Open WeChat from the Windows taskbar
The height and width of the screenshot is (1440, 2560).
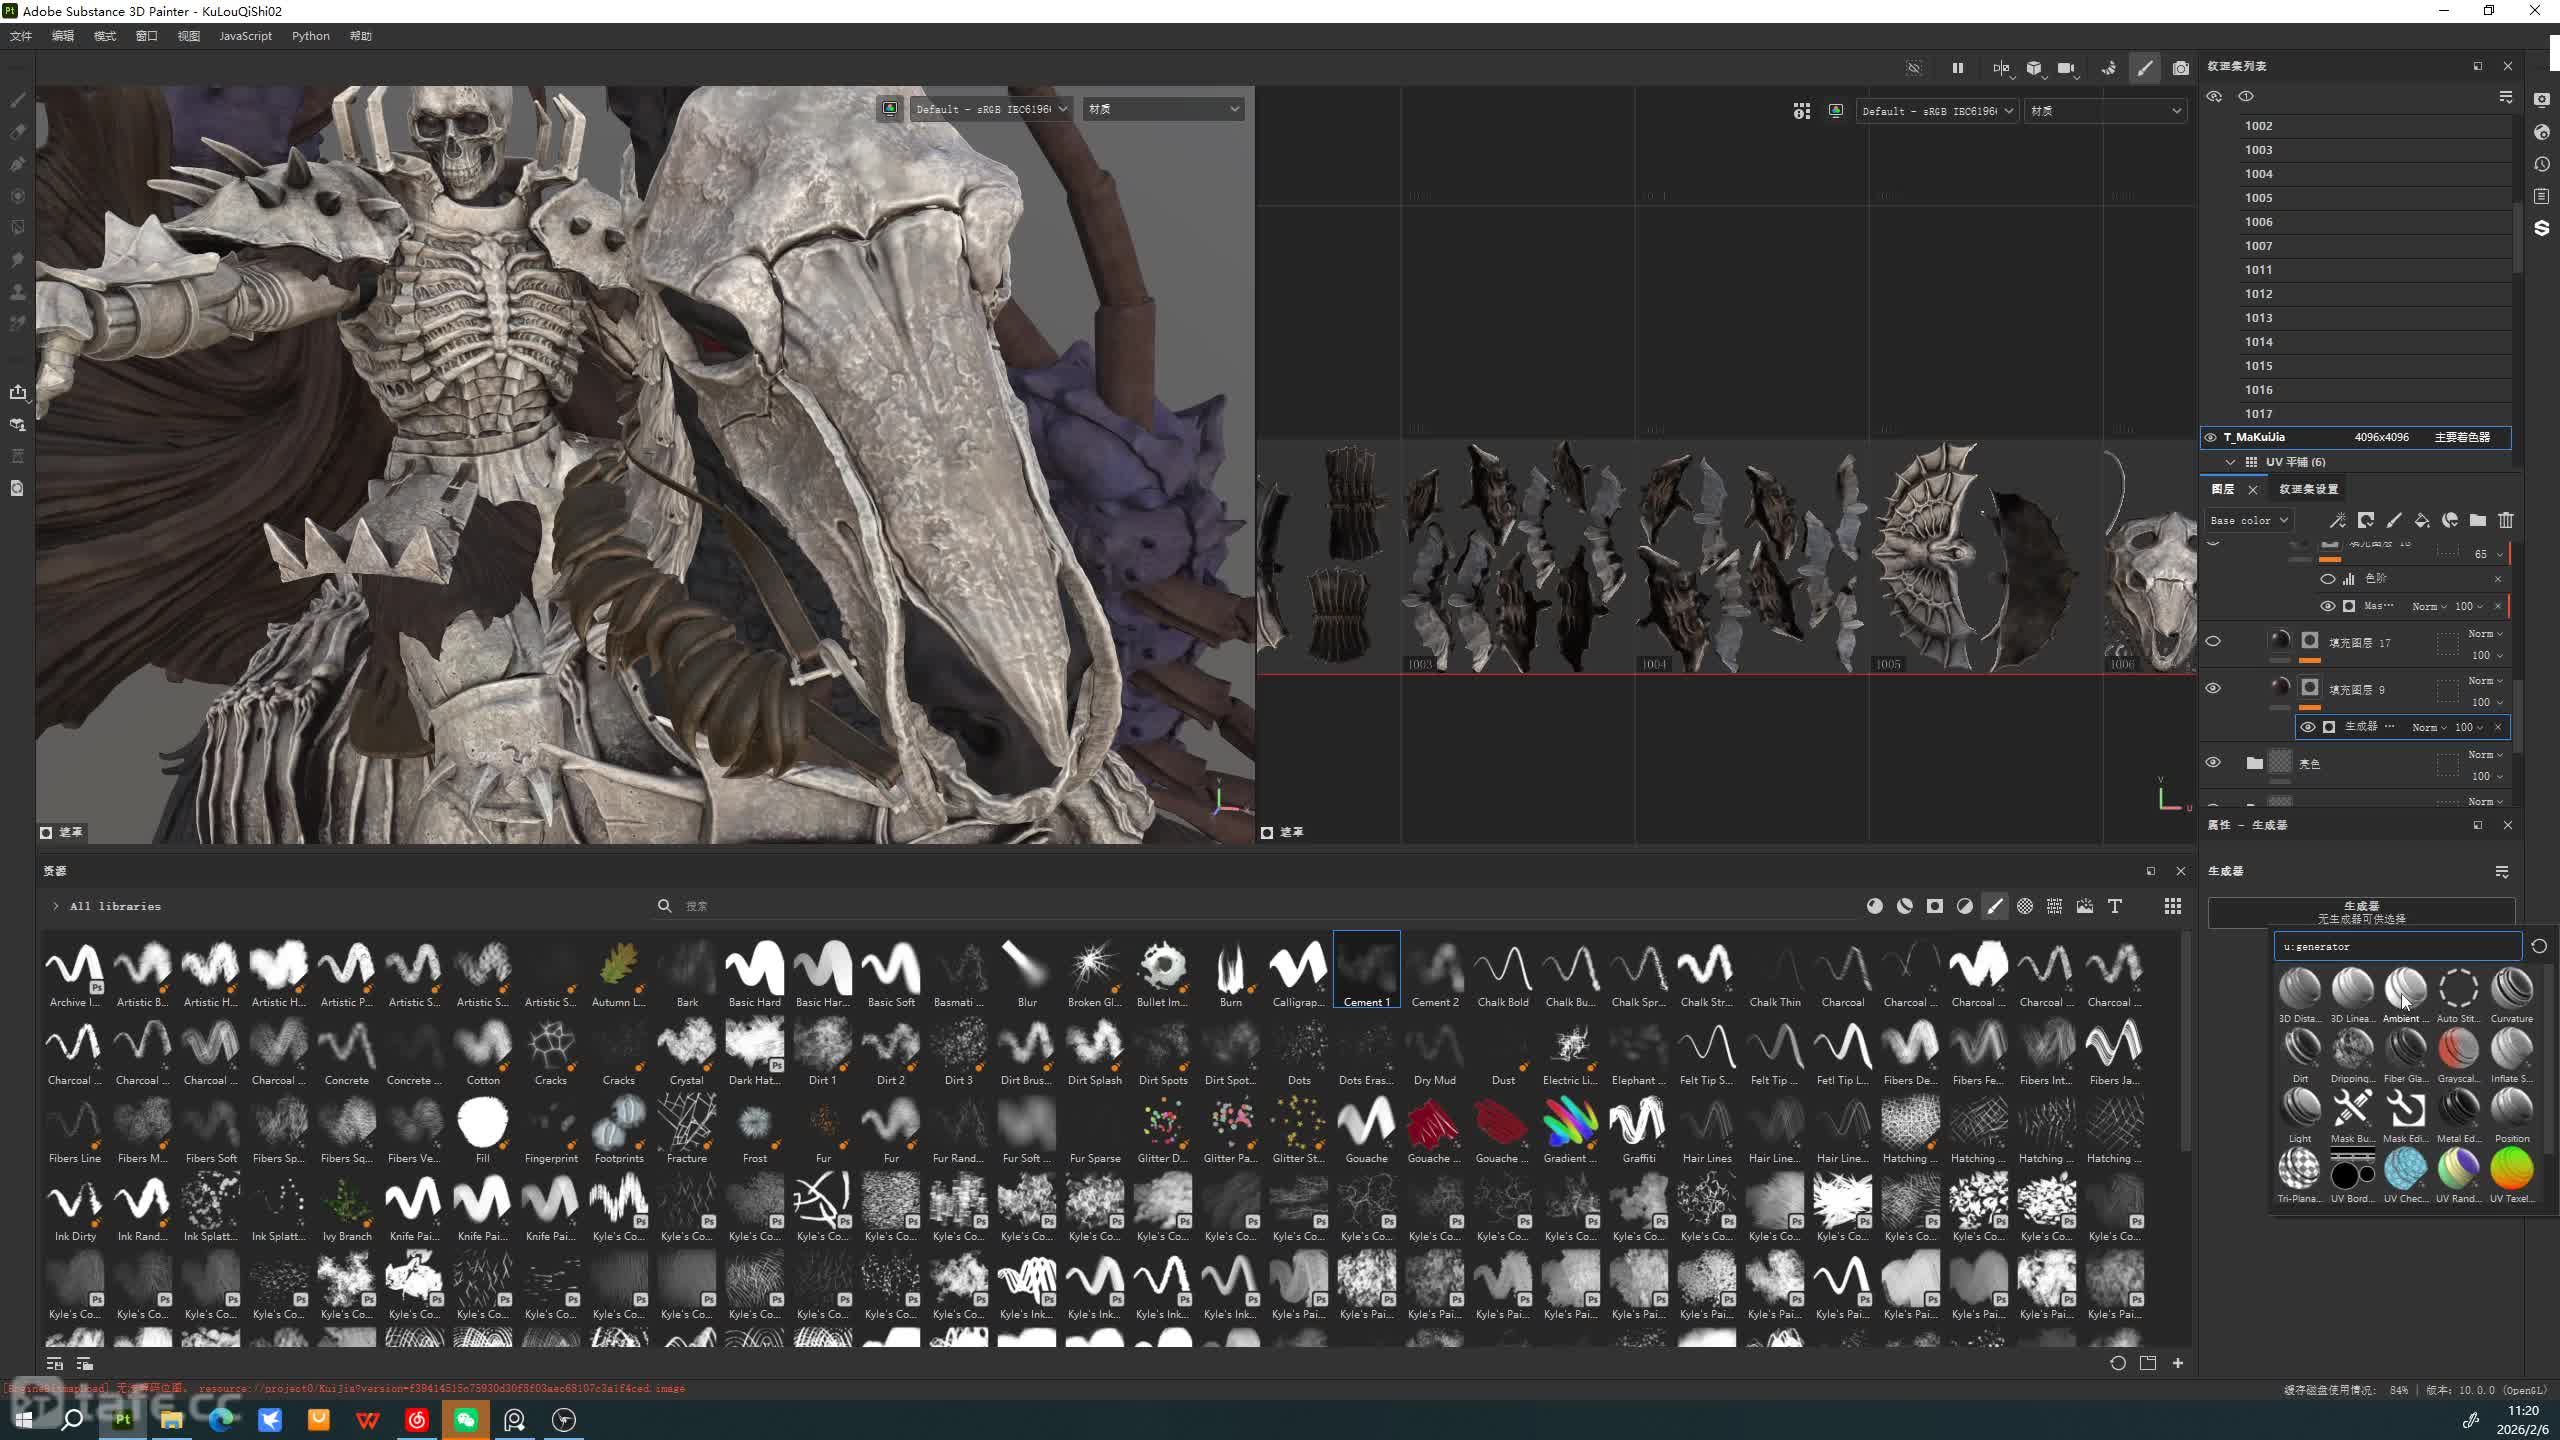[466, 1419]
